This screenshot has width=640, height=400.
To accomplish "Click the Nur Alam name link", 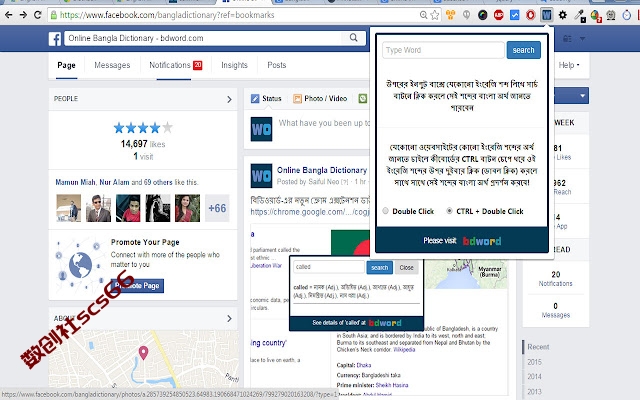I will [x=114, y=182].
